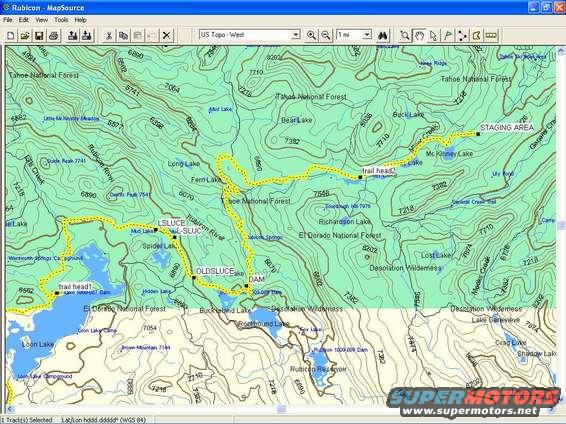Print the map with printer icon
Image resolution: width=566 pixels, height=424 pixels.
53,35
